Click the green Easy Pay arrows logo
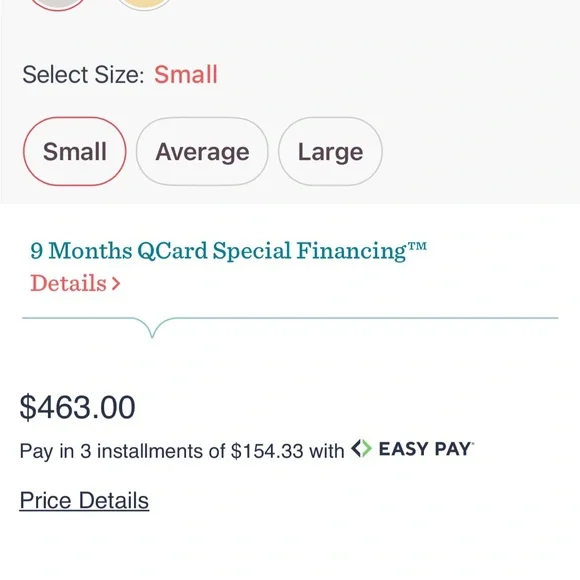 (361, 448)
